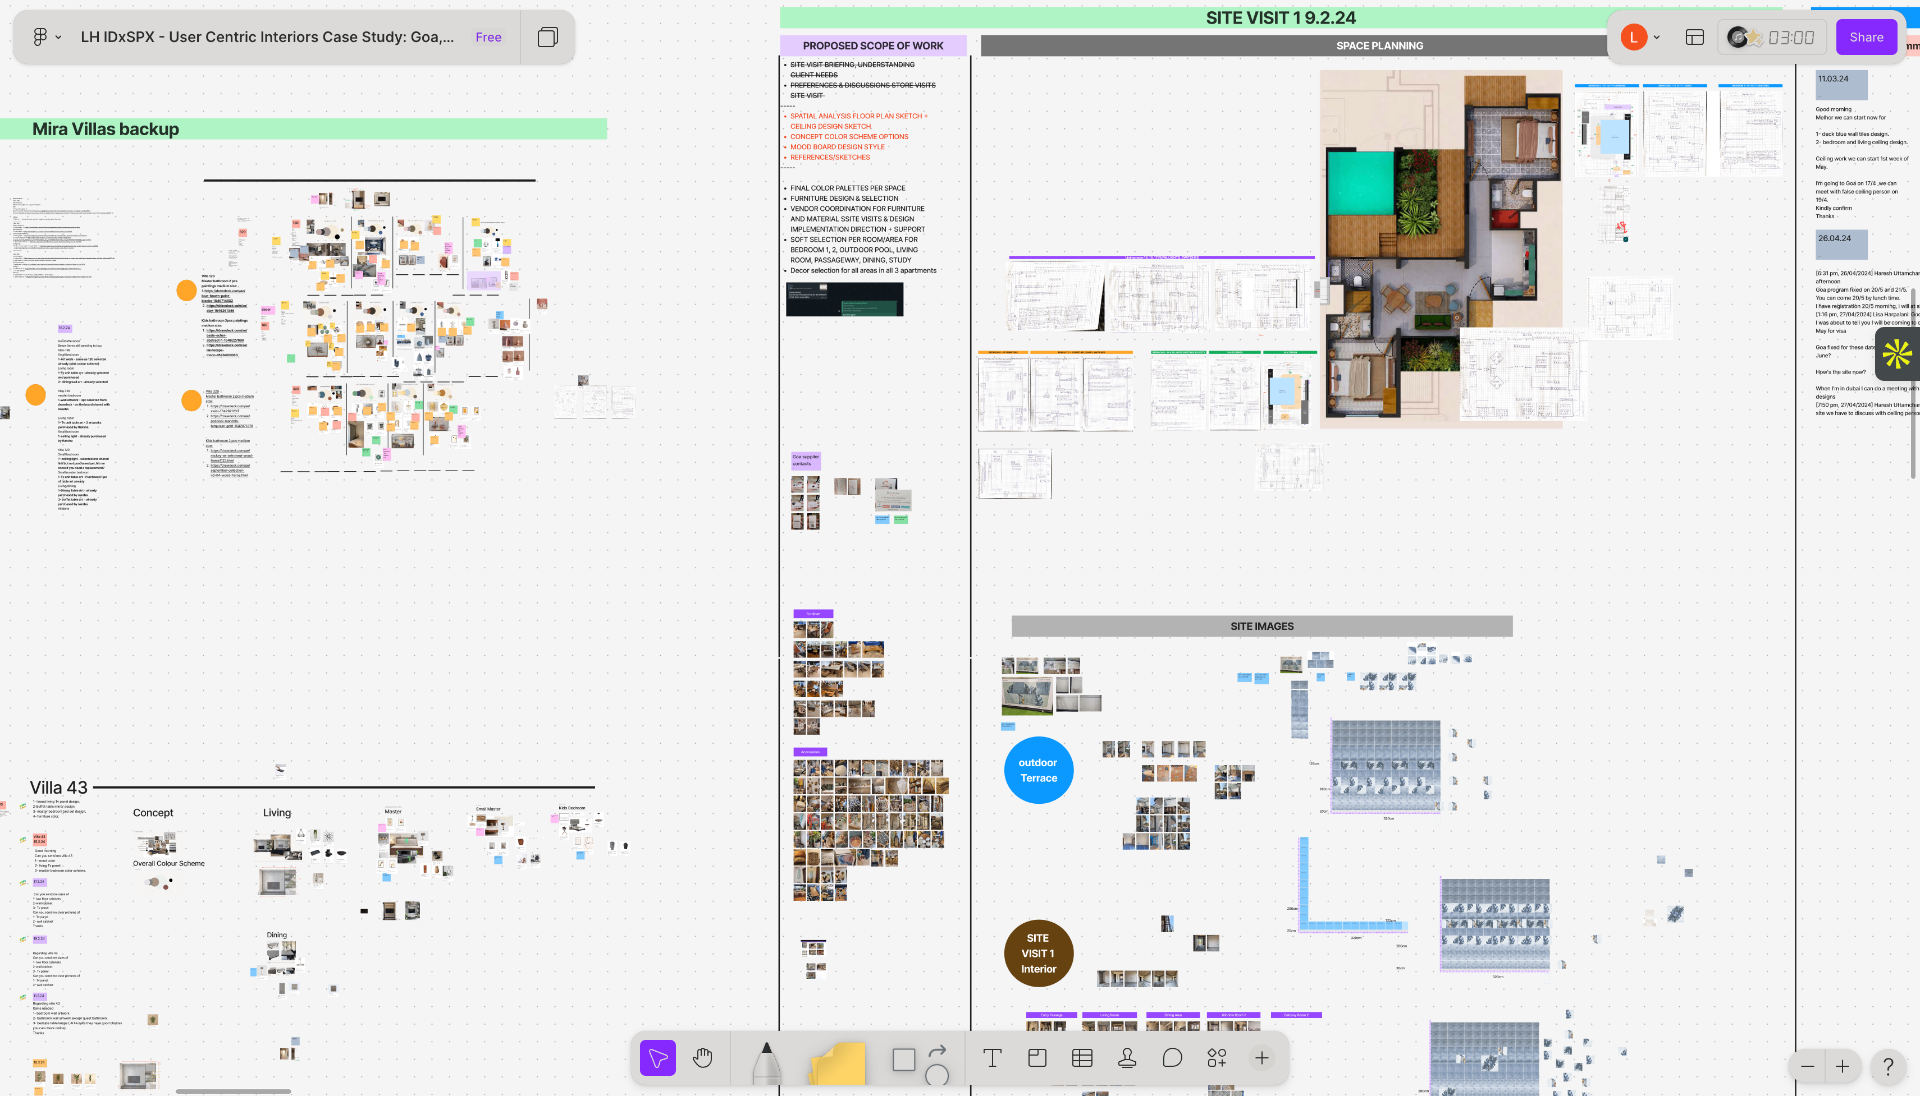Expand the user avatar chevron
This screenshot has width=1920, height=1096.
[1657, 37]
